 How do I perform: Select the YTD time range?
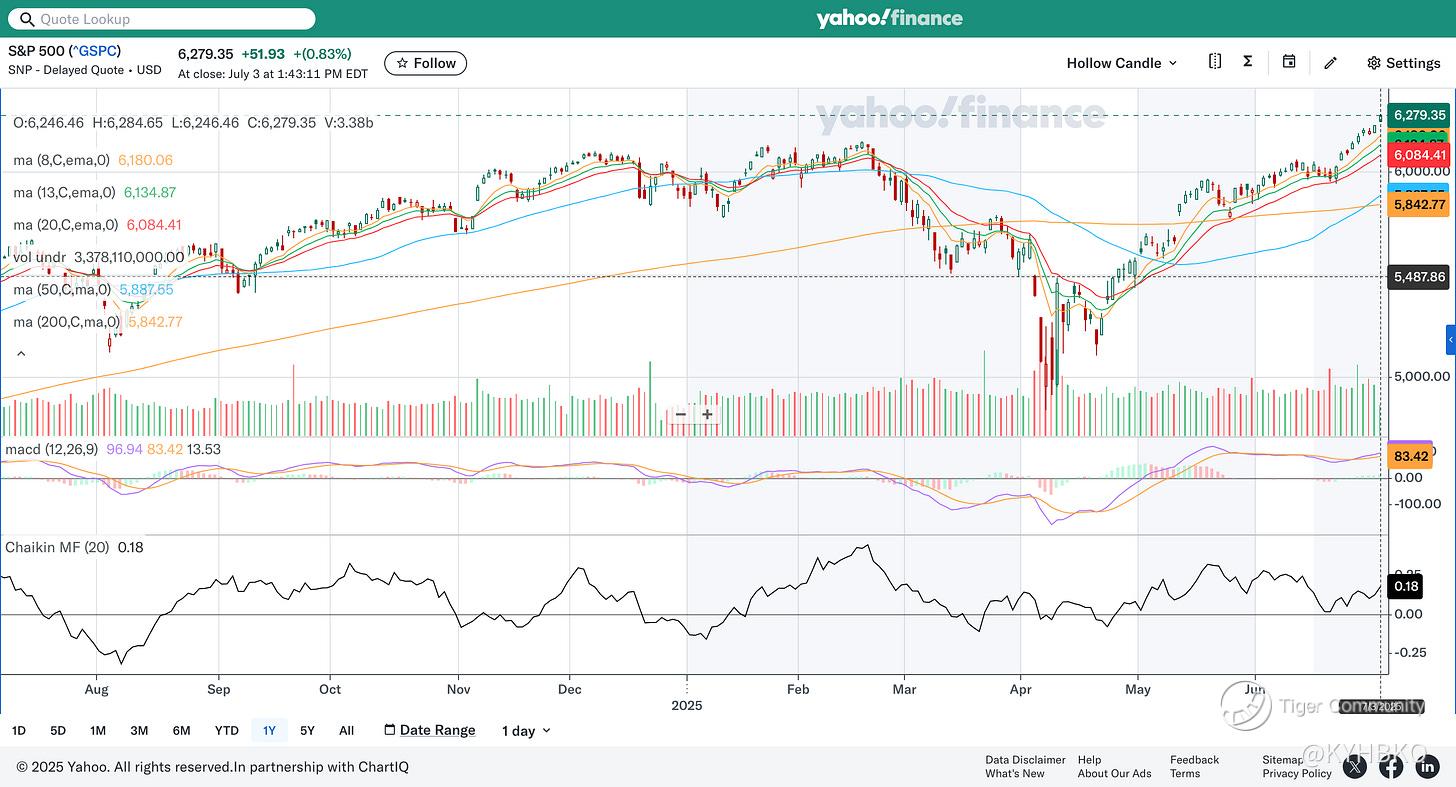tap(227, 731)
